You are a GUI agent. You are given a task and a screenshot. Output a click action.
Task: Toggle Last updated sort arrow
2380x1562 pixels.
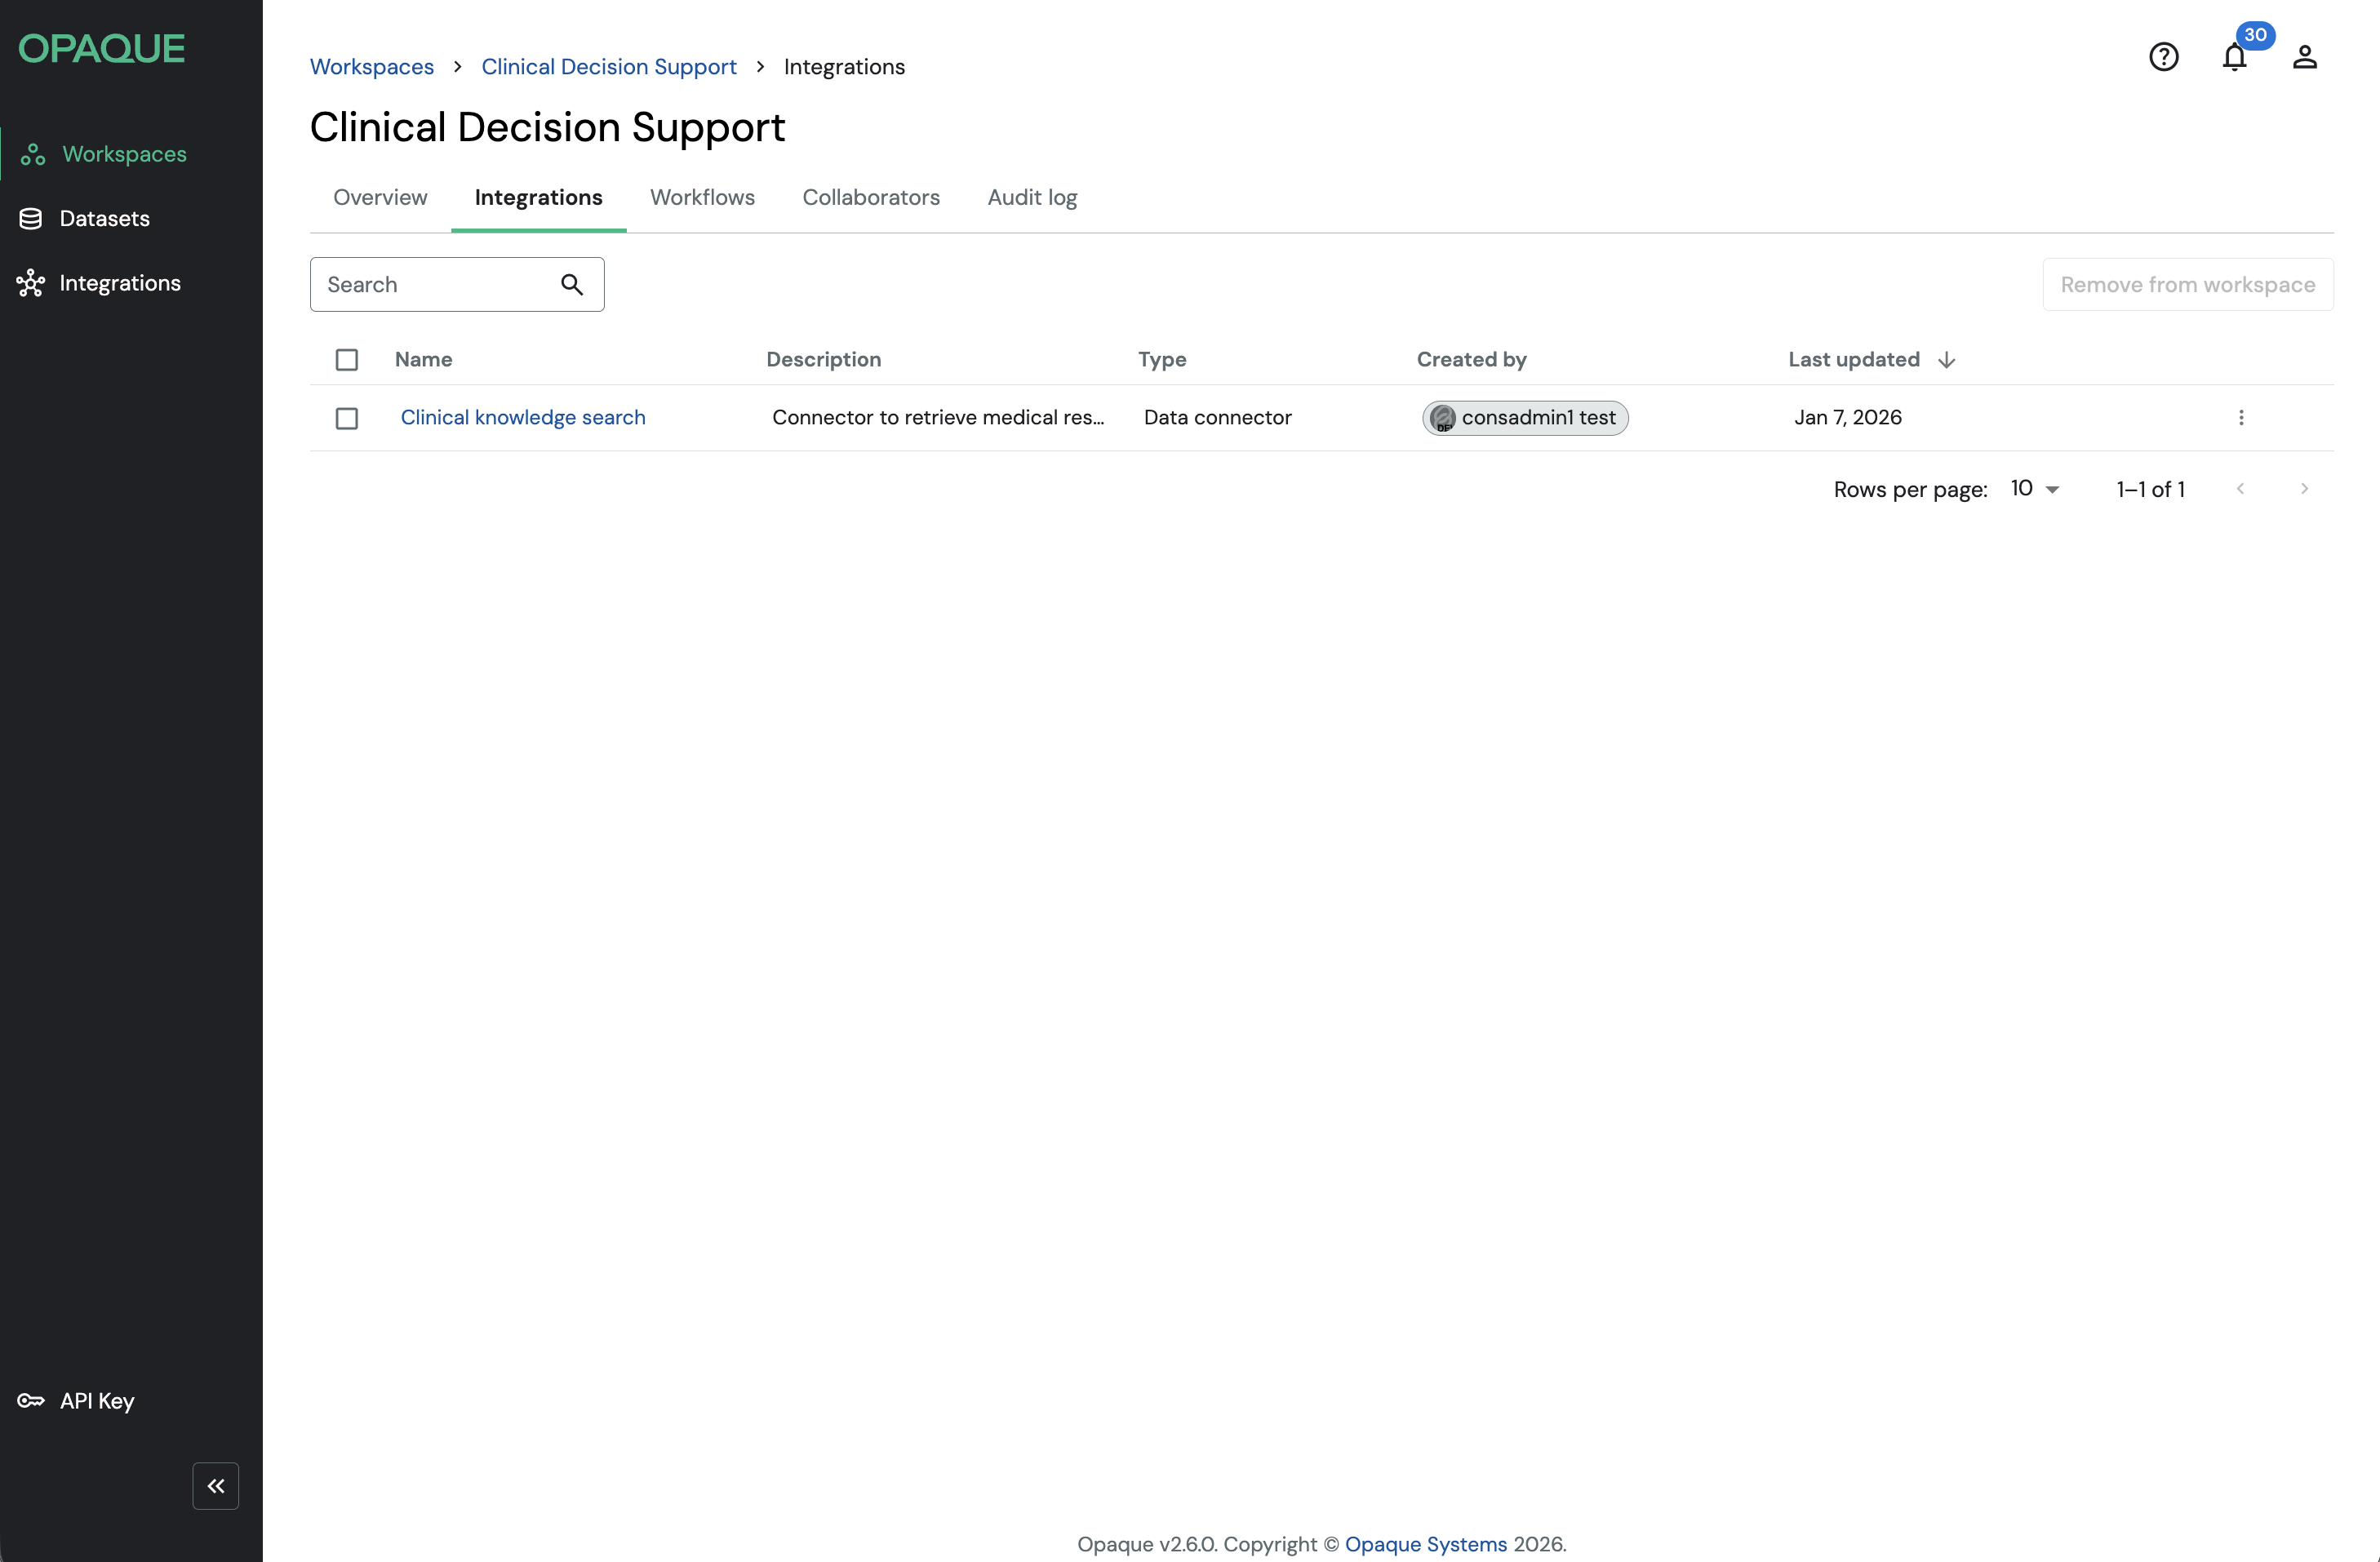1946,360
